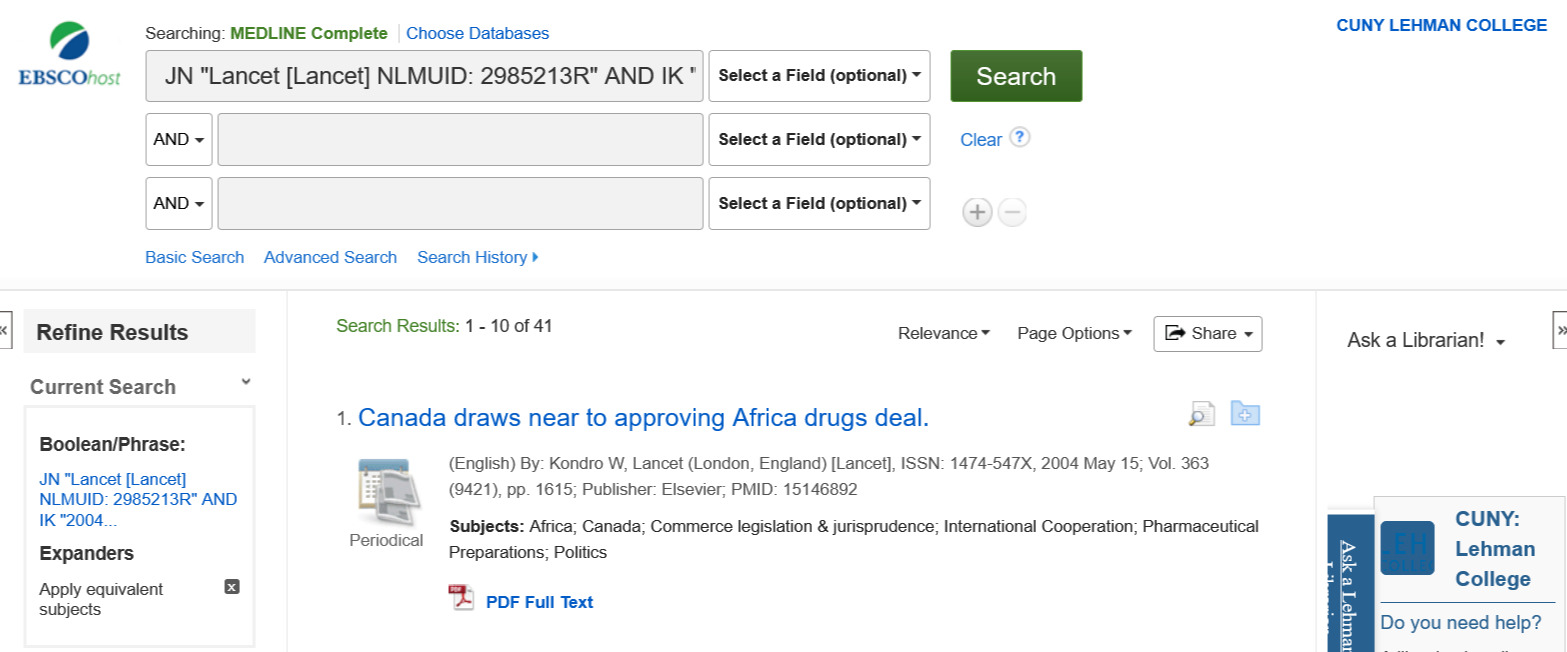
Task: Open the Choose Databases link
Action: [x=477, y=34]
